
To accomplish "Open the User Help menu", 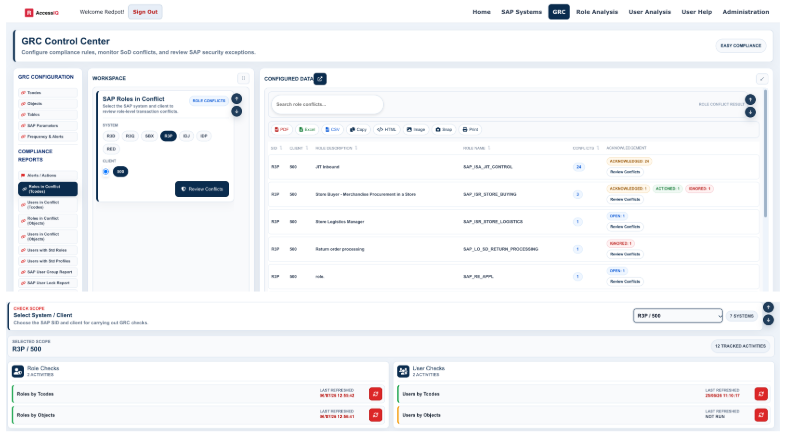I will tap(696, 12).
